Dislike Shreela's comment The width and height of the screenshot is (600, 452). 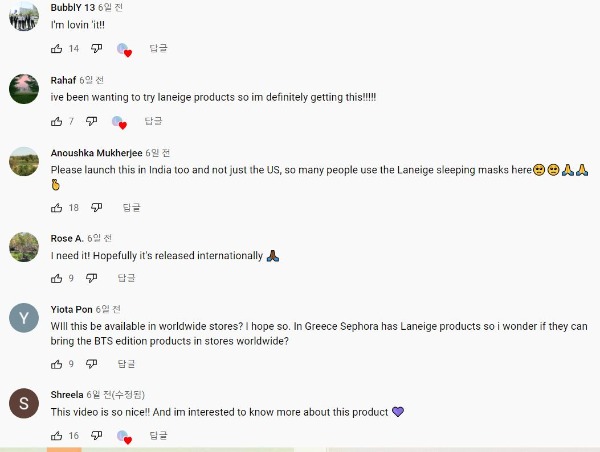(x=97, y=436)
